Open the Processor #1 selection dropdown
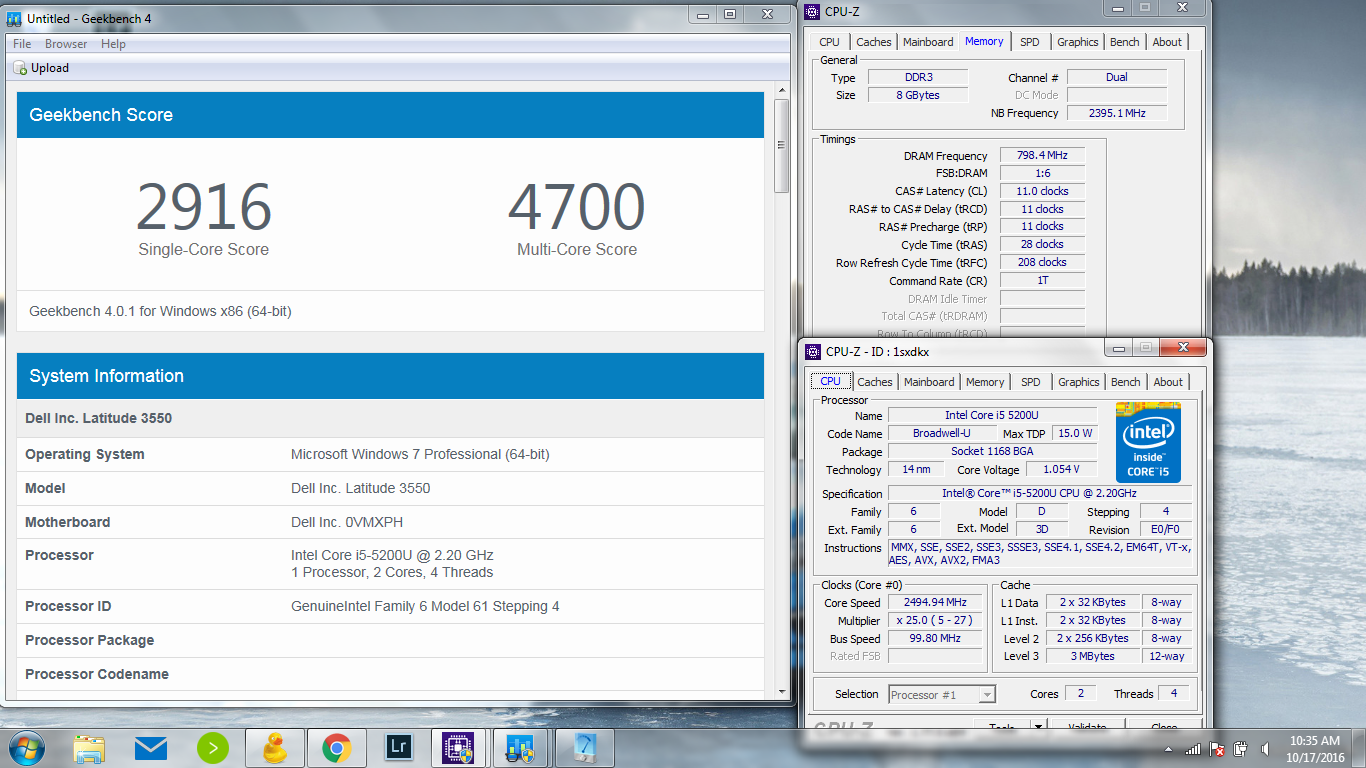Screen dimensions: 1366x768 942,694
